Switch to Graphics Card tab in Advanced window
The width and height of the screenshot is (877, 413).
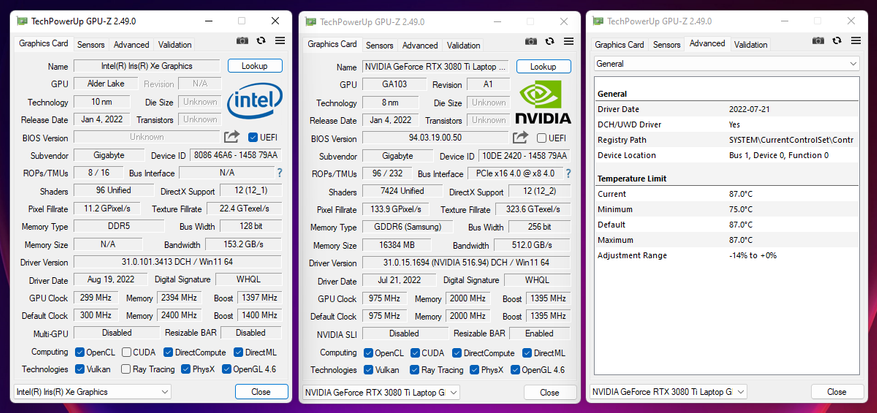[x=619, y=45]
